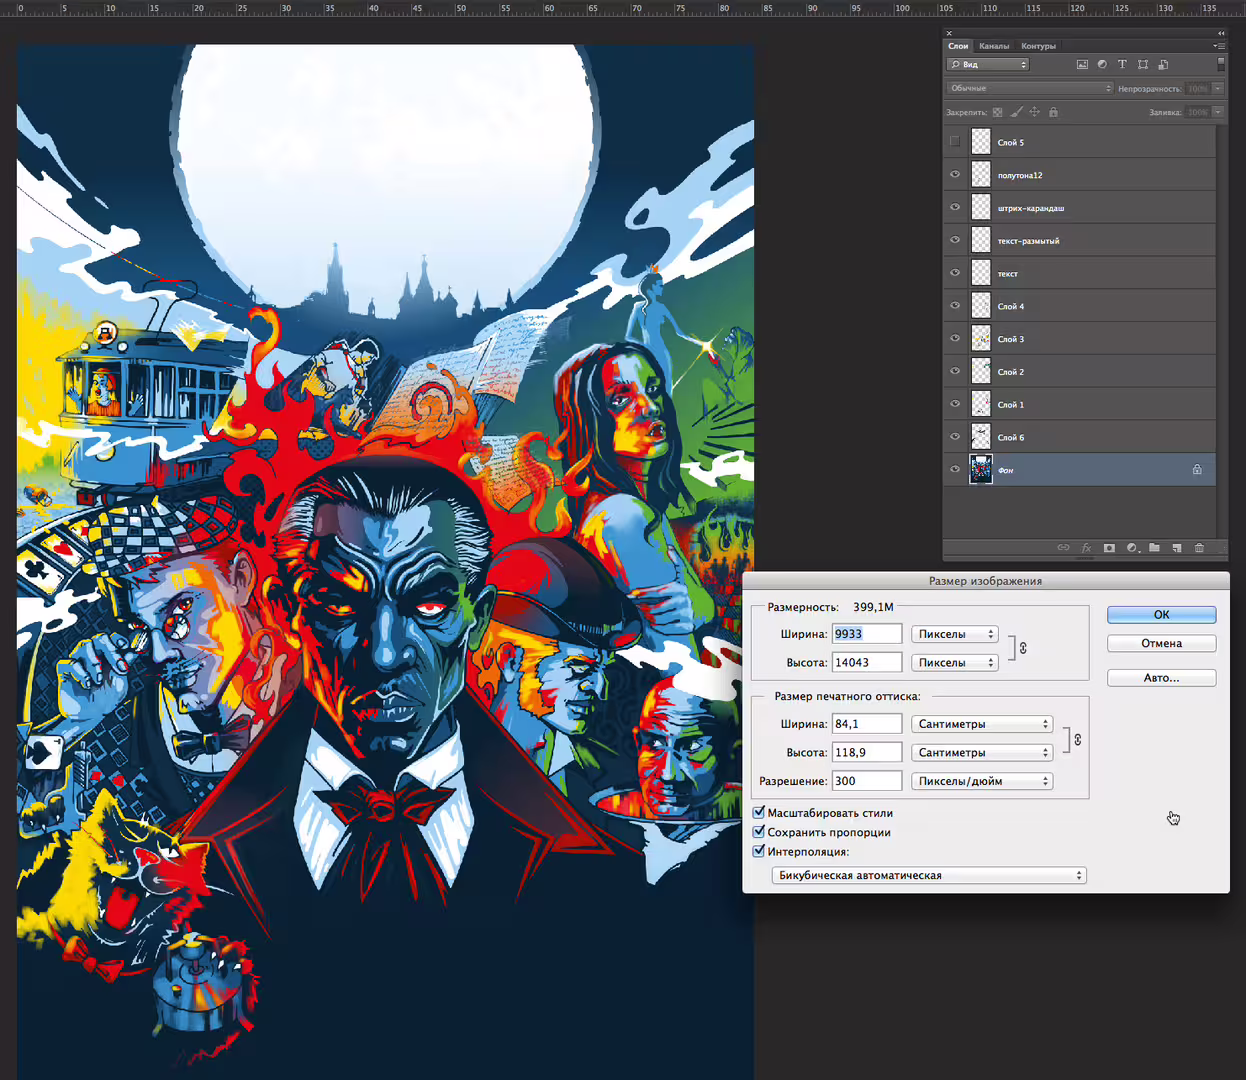Filter layers by pixel layer icon

(x=1082, y=64)
